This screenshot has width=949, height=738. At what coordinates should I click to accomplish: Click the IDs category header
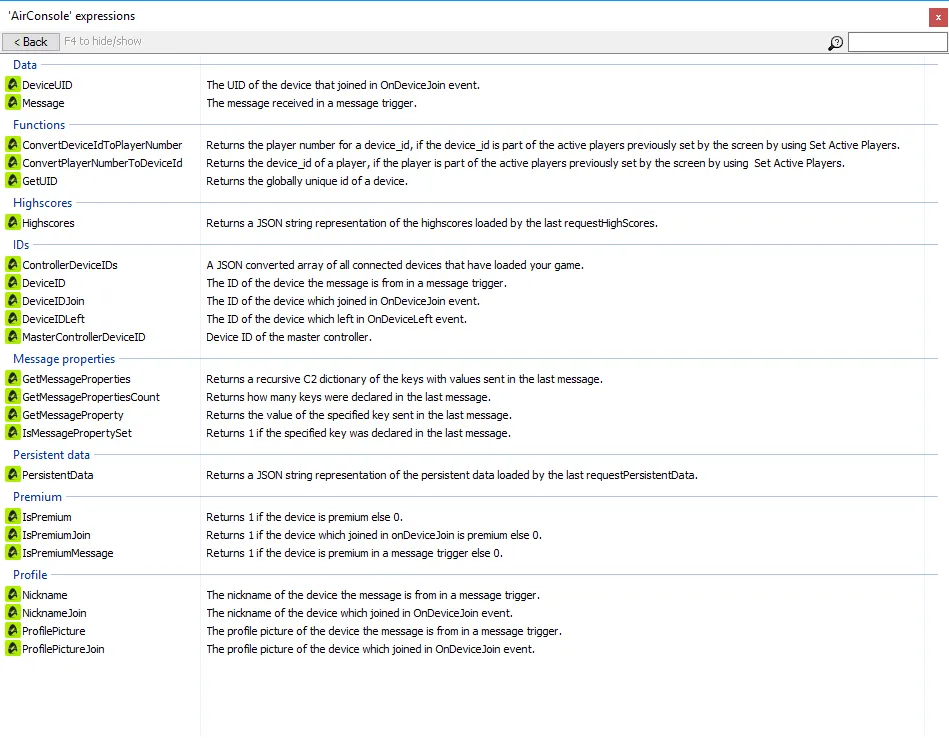21,245
